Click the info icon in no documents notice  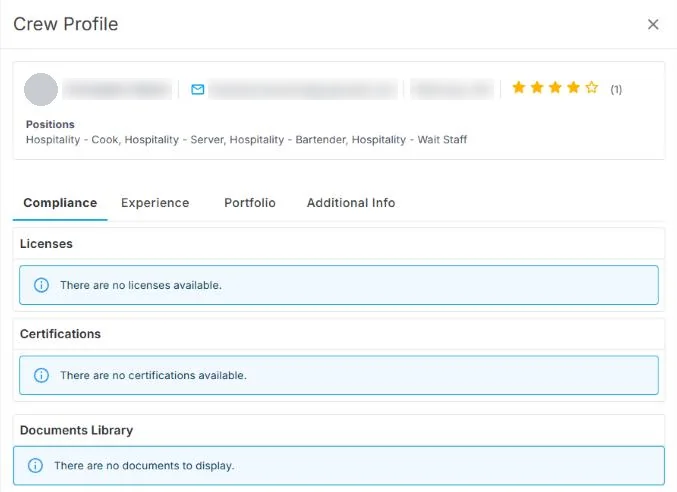(x=35, y=465)
